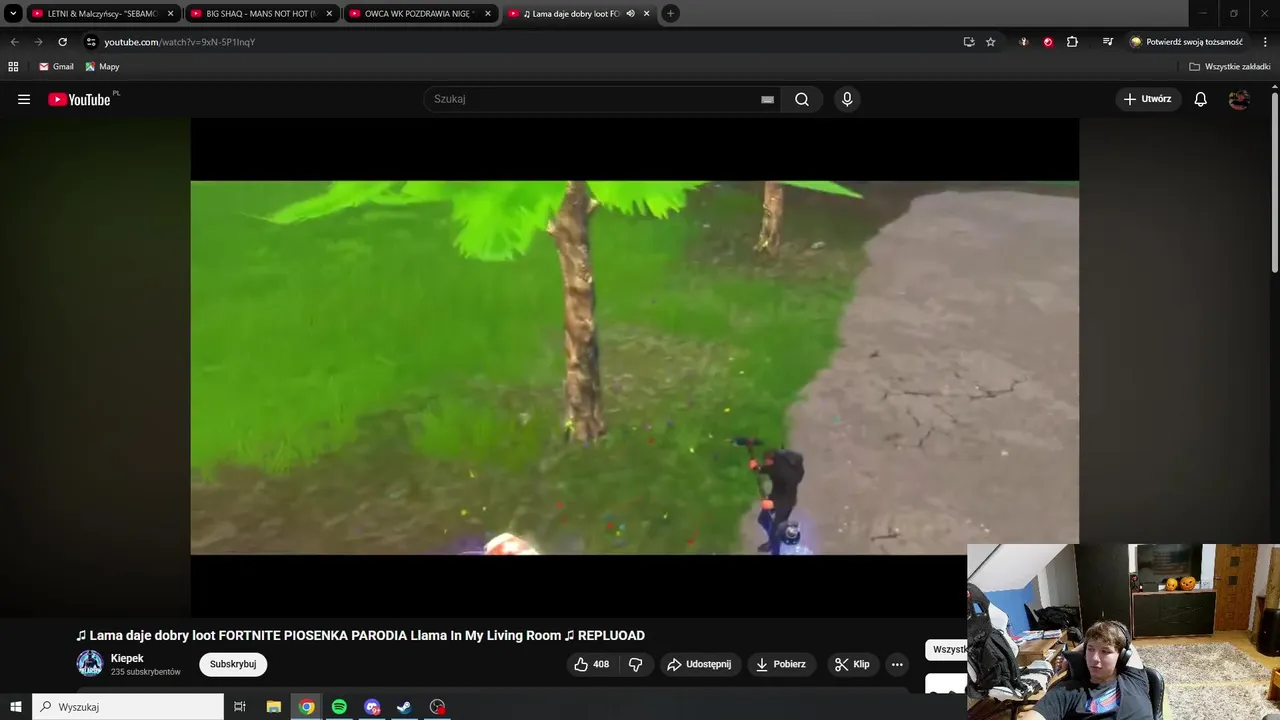Open Task View on the taskbar
The image size is (1280, 720).
point(240,707)
